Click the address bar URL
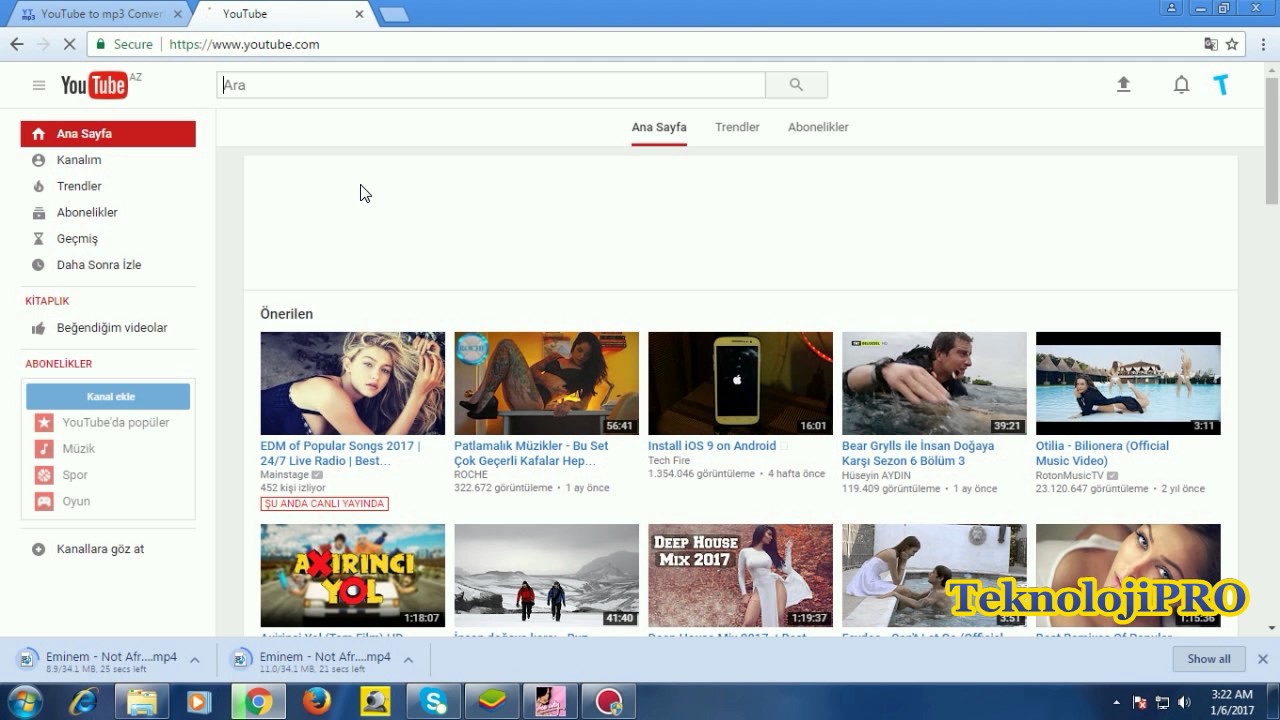1280x720 pixels. (244, 44)
